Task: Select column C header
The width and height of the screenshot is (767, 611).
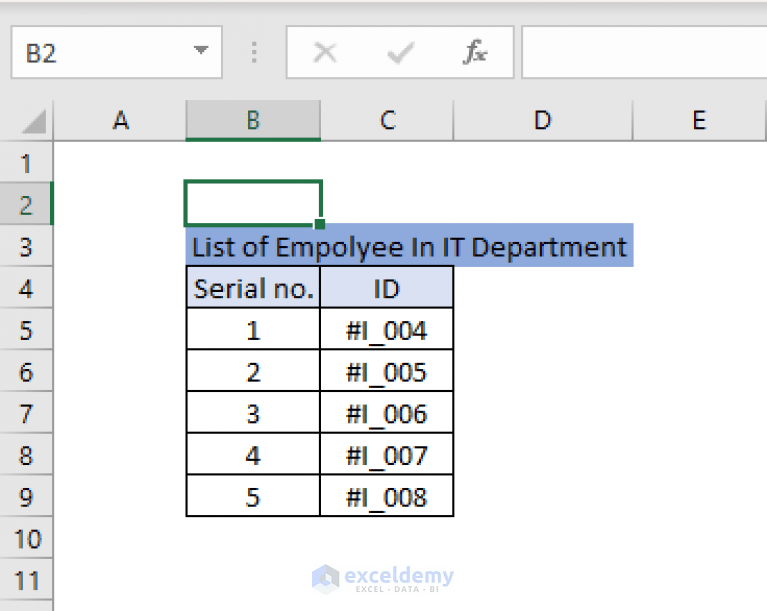Action: click(387, 120)
